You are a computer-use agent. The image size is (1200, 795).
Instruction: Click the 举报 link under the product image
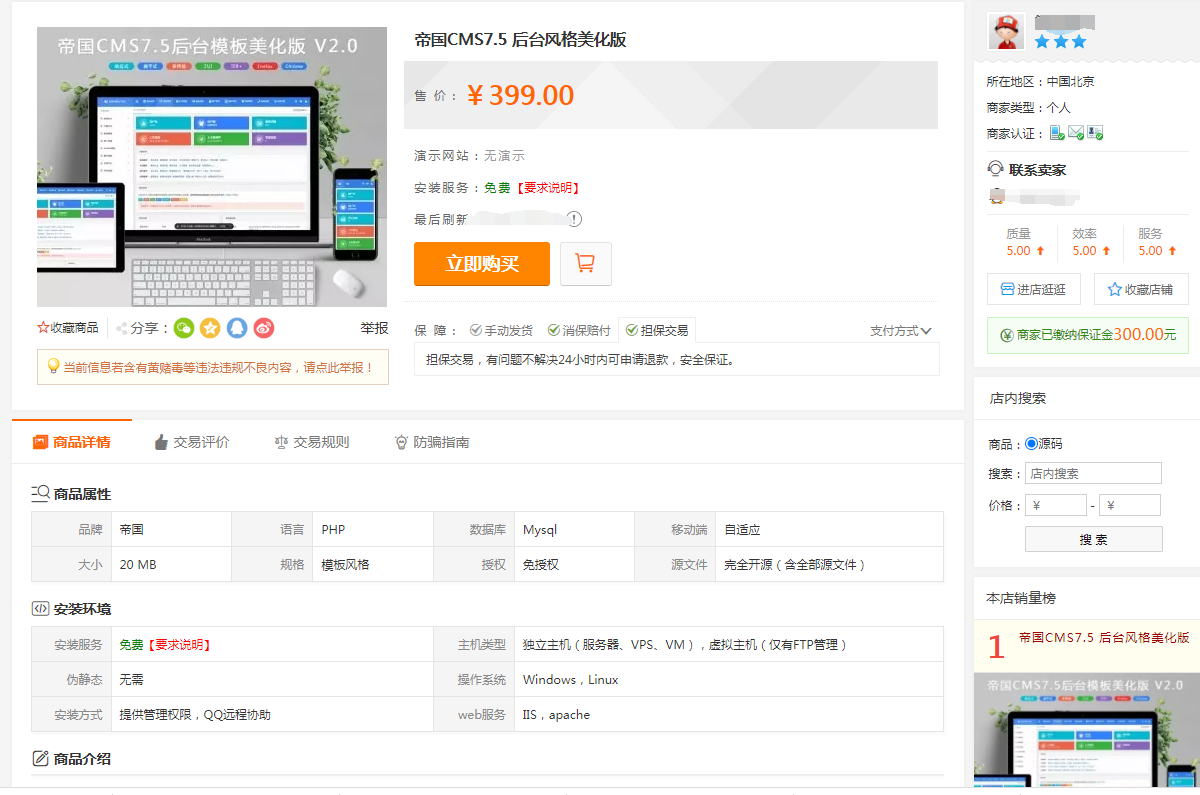pos(374,328)
